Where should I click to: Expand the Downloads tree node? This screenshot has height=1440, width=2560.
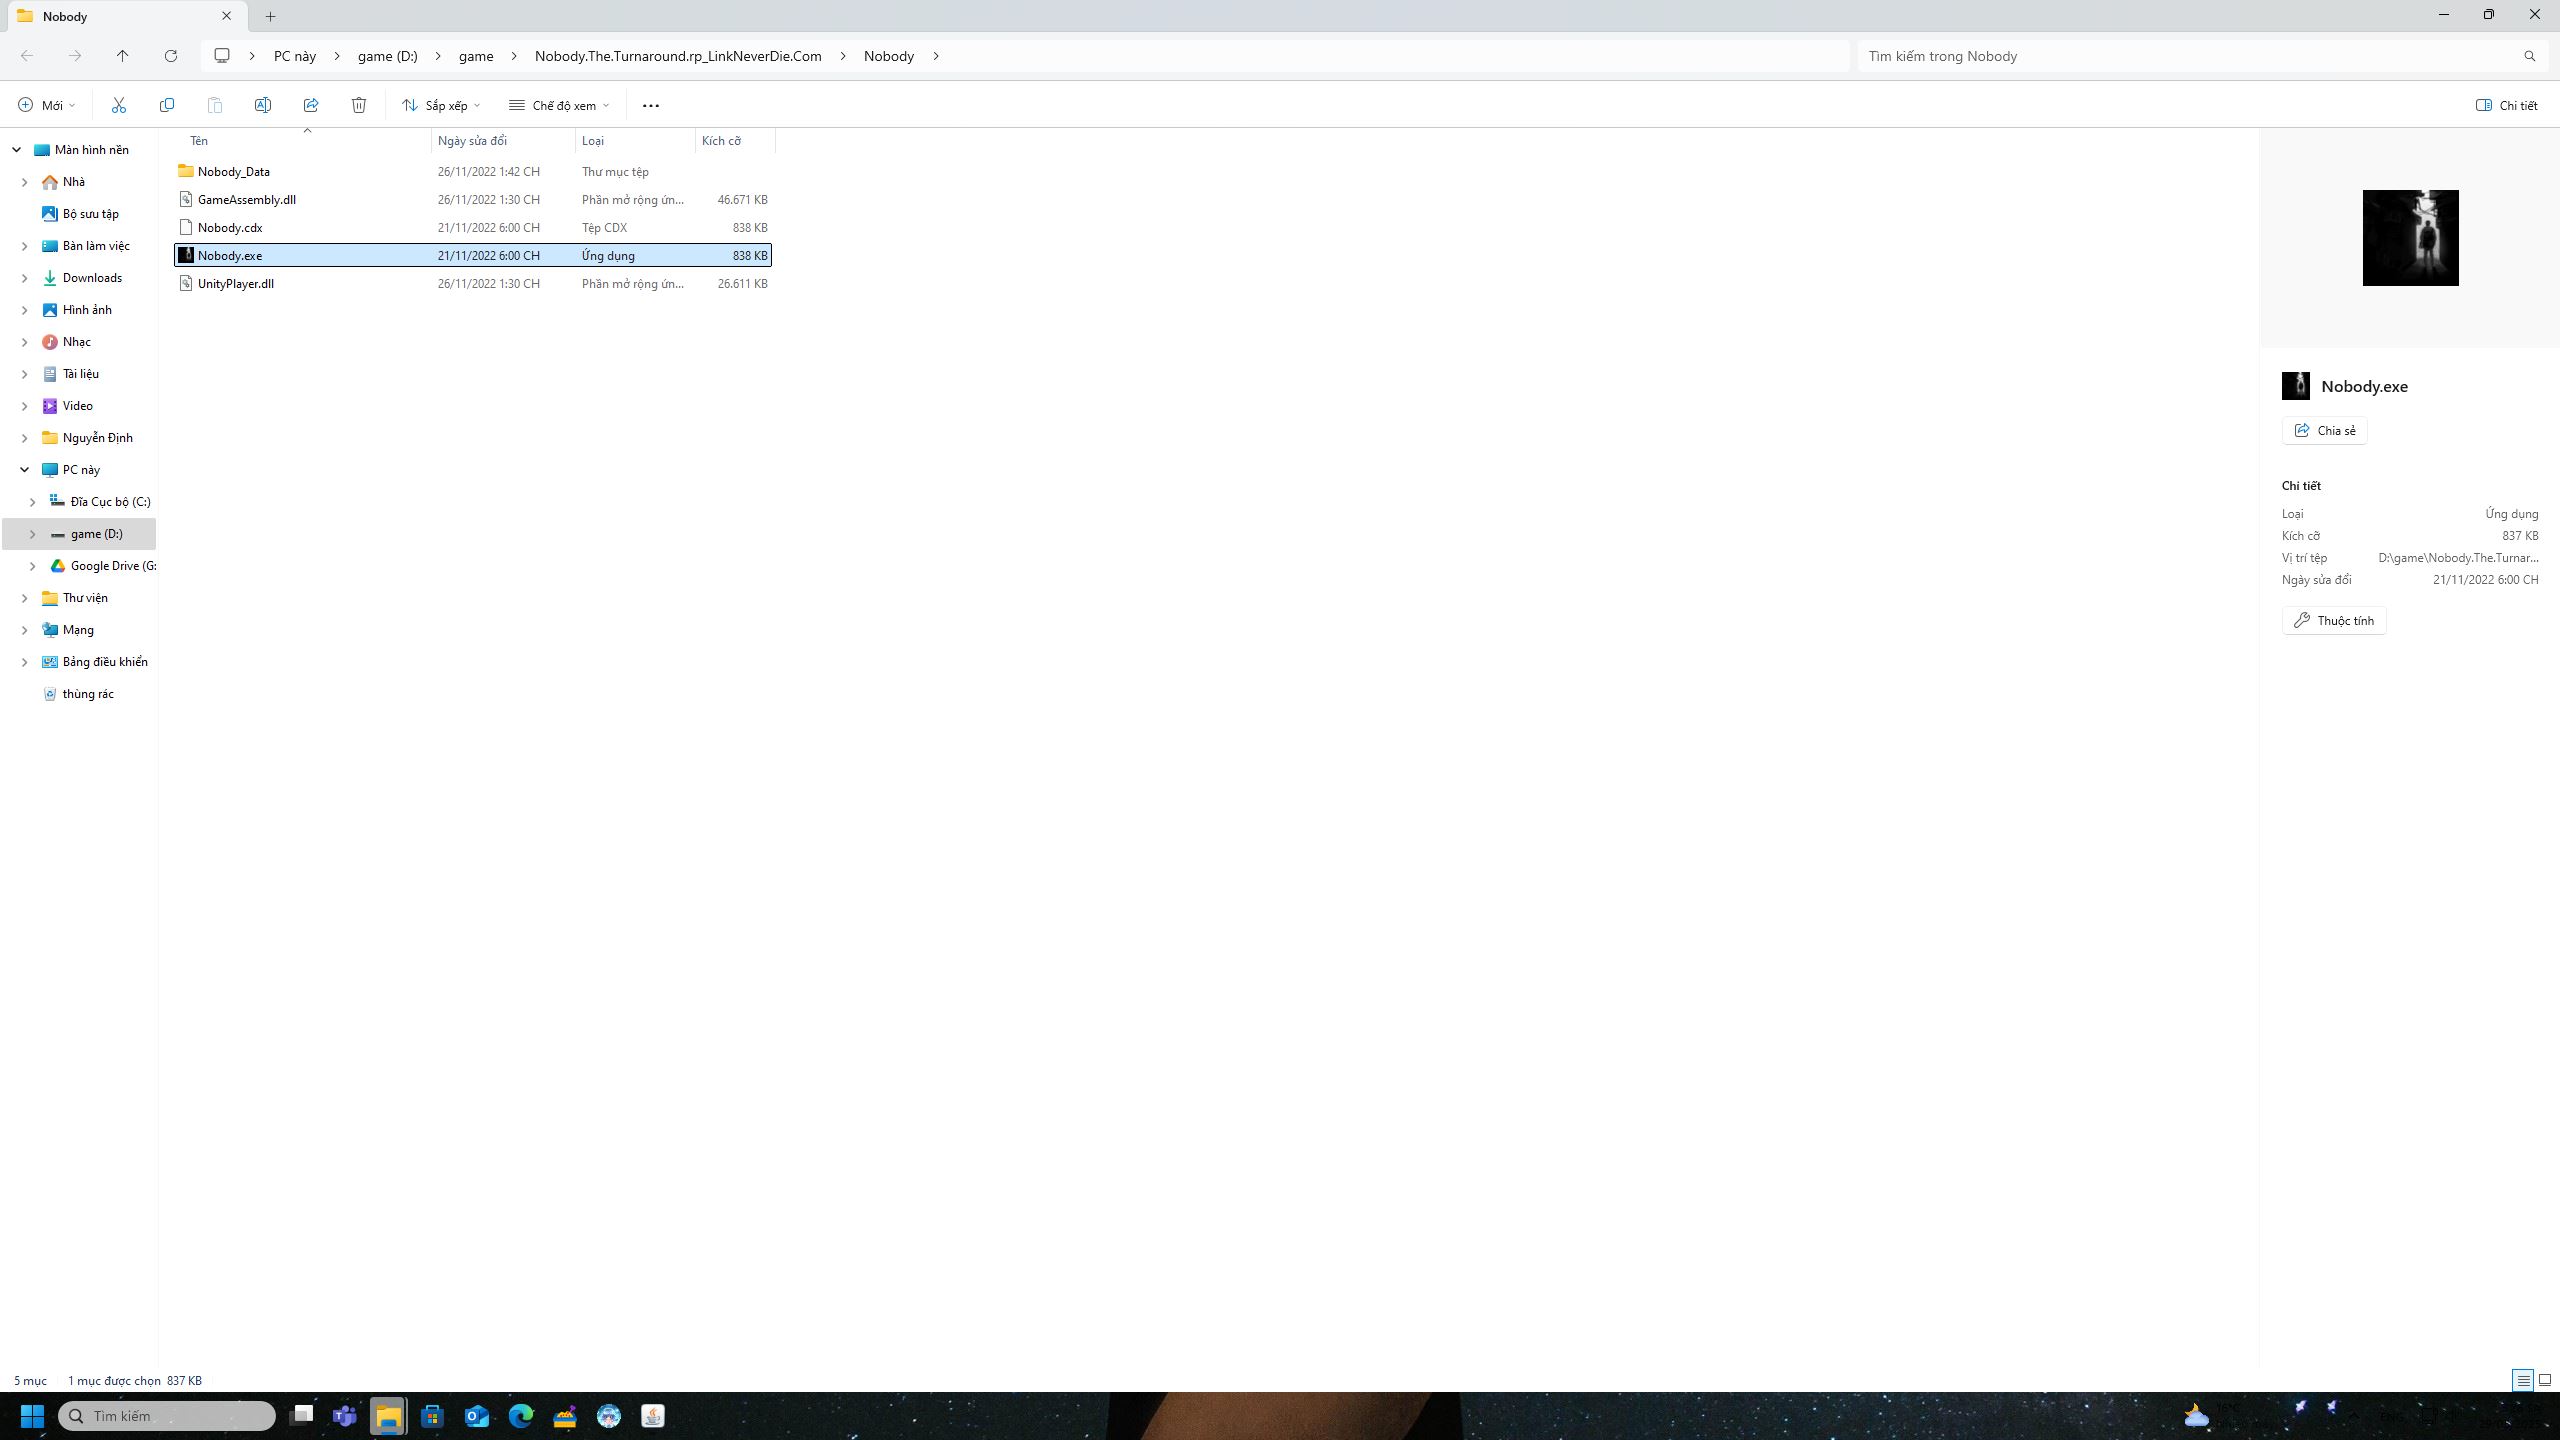pos(25,278)
